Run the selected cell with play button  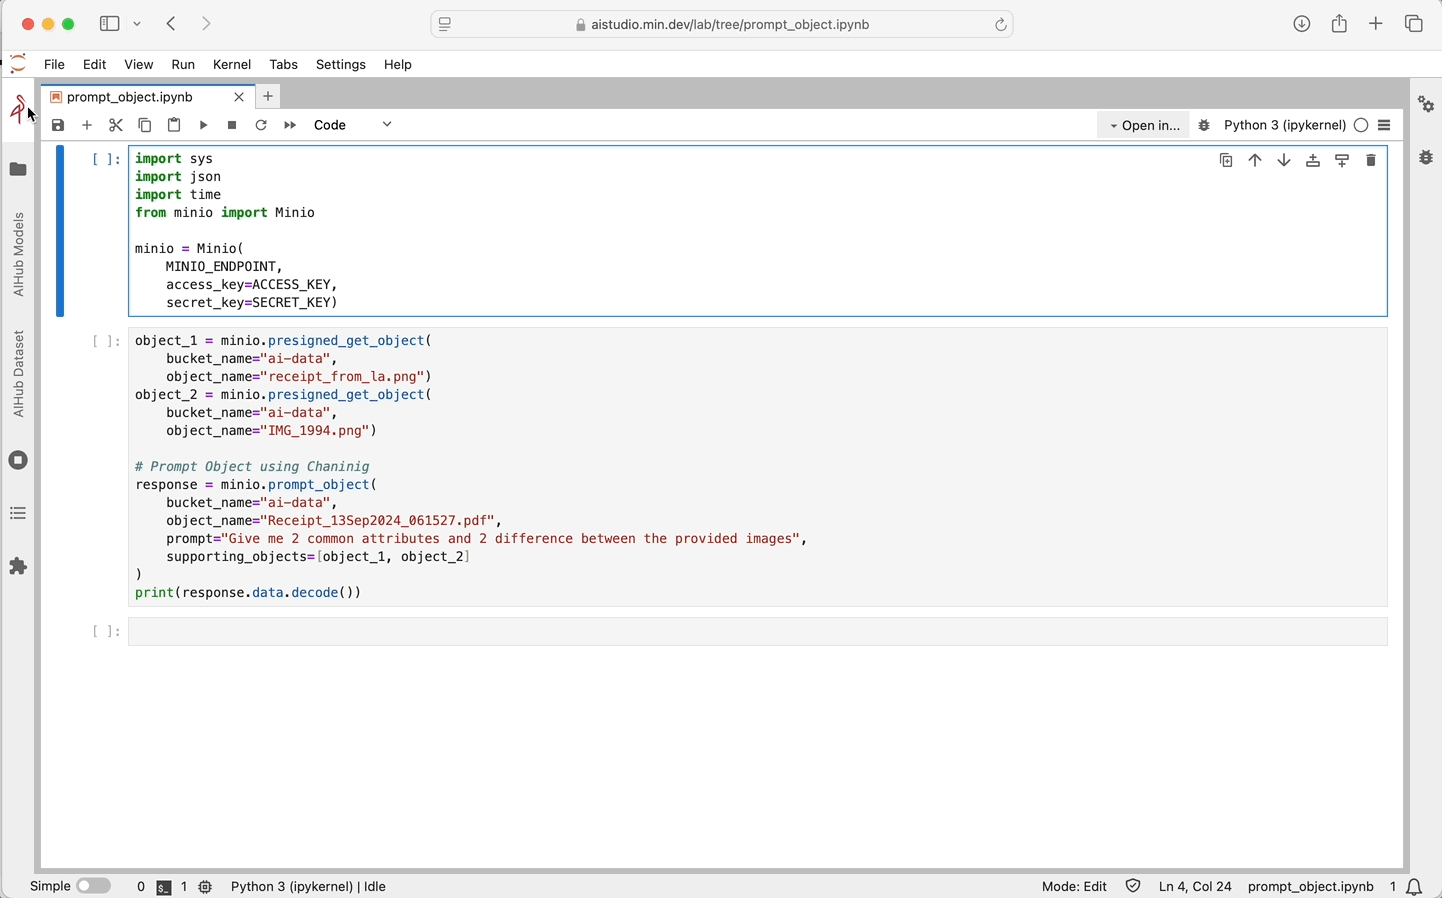(x=203, y=125)
